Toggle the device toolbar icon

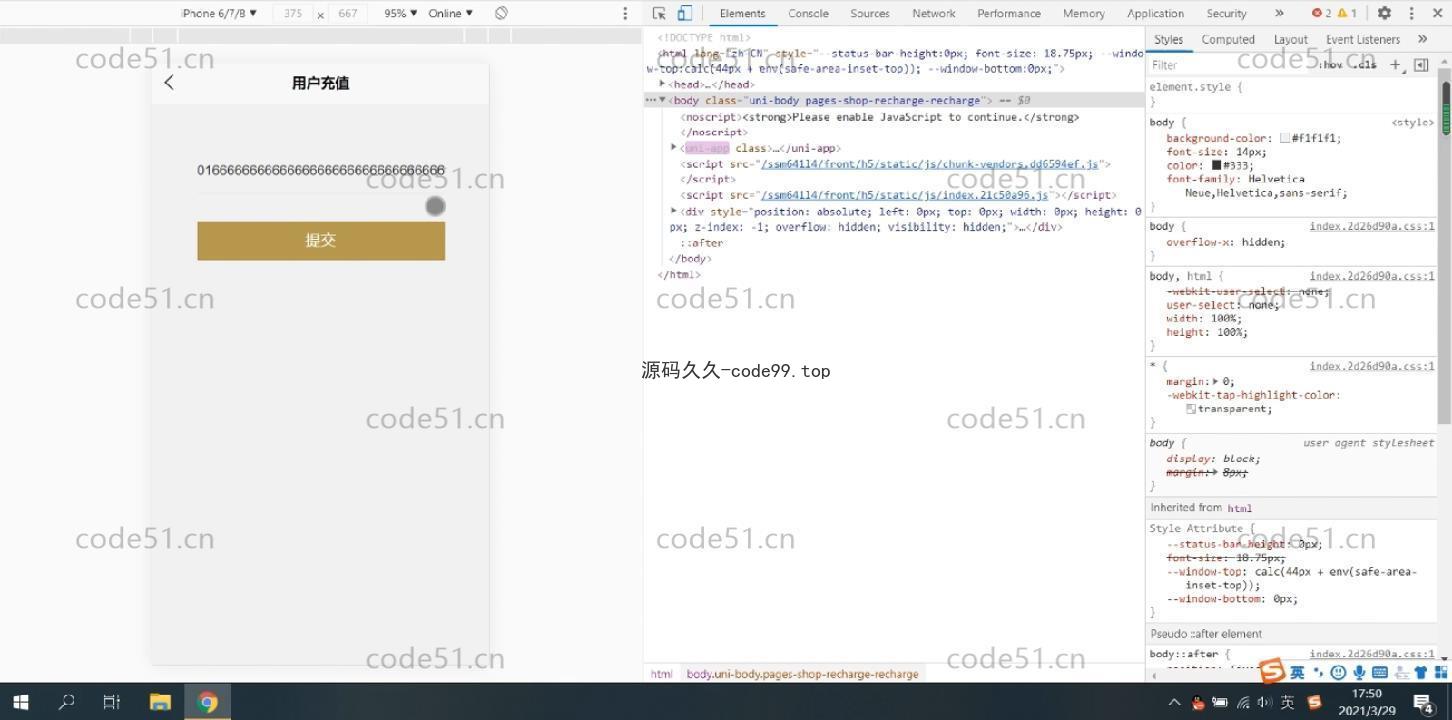685,13
